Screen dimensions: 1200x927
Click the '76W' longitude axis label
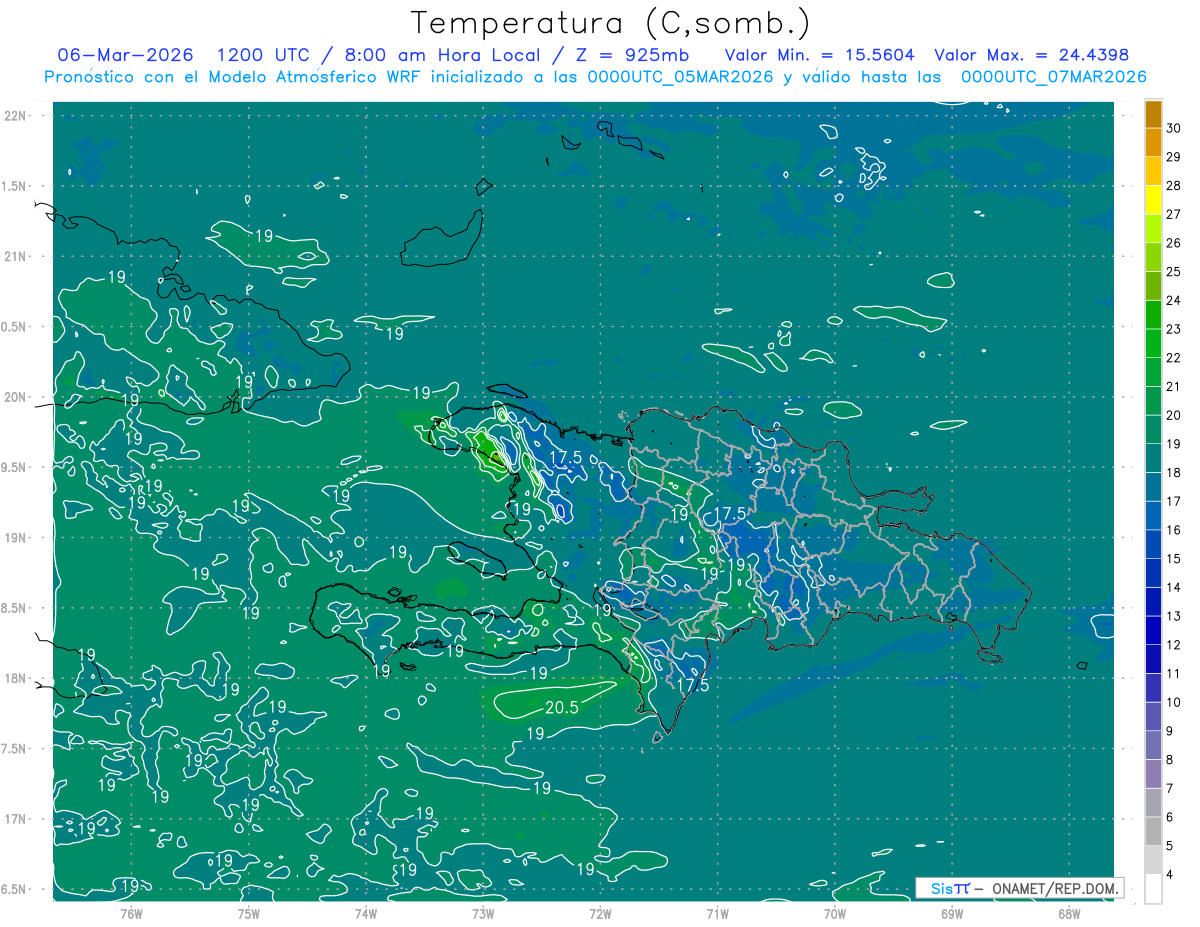pos(131,913)
